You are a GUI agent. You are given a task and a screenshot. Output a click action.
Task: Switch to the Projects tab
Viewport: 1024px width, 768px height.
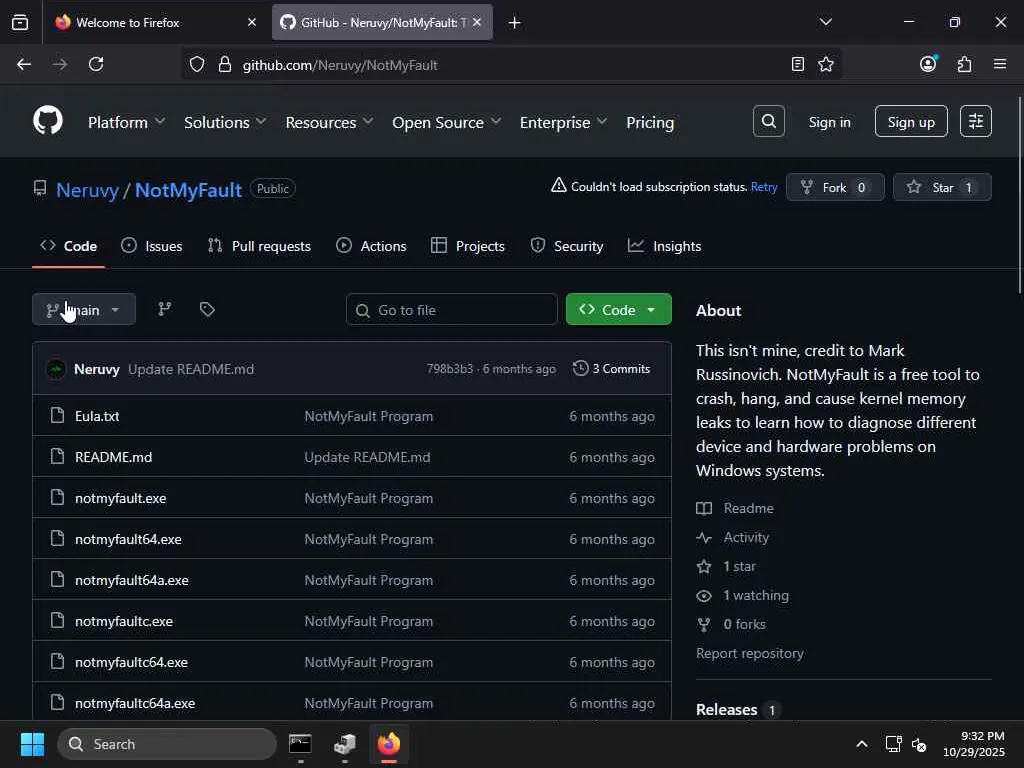click(468, 246)
